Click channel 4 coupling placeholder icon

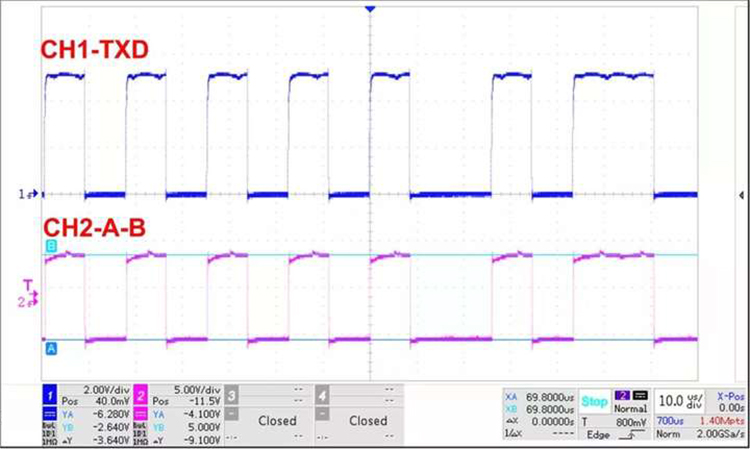pos(322,414)
